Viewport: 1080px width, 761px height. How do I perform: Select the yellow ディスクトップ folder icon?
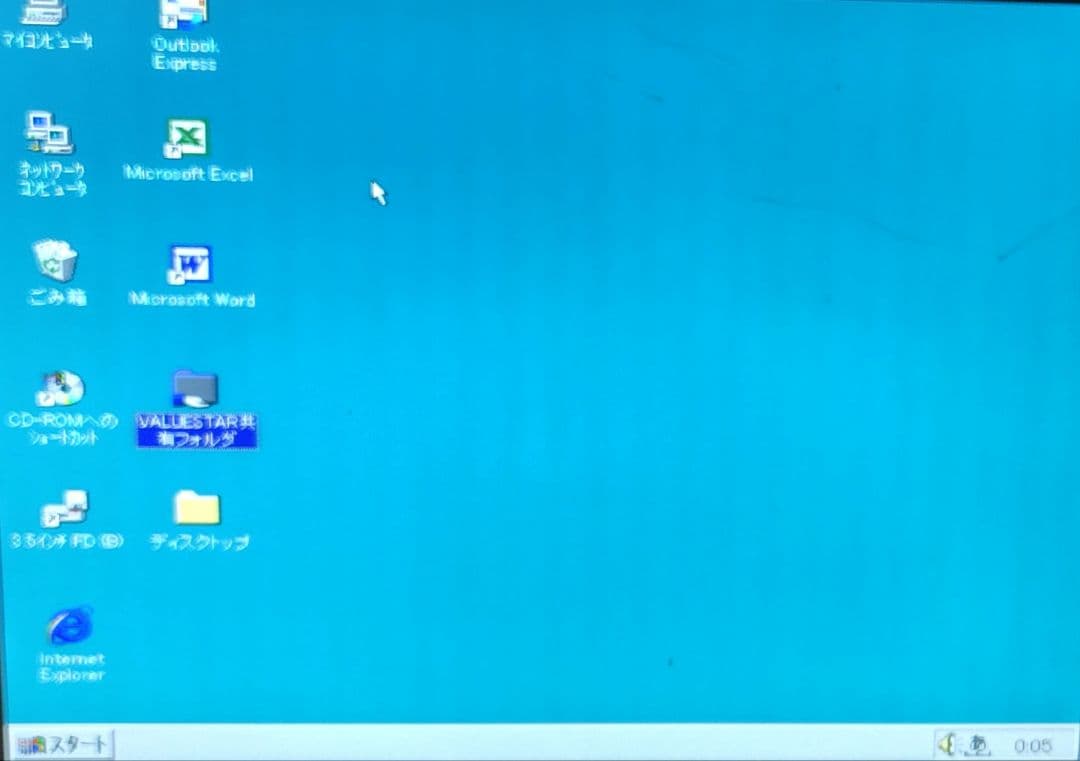pos(197,508)
